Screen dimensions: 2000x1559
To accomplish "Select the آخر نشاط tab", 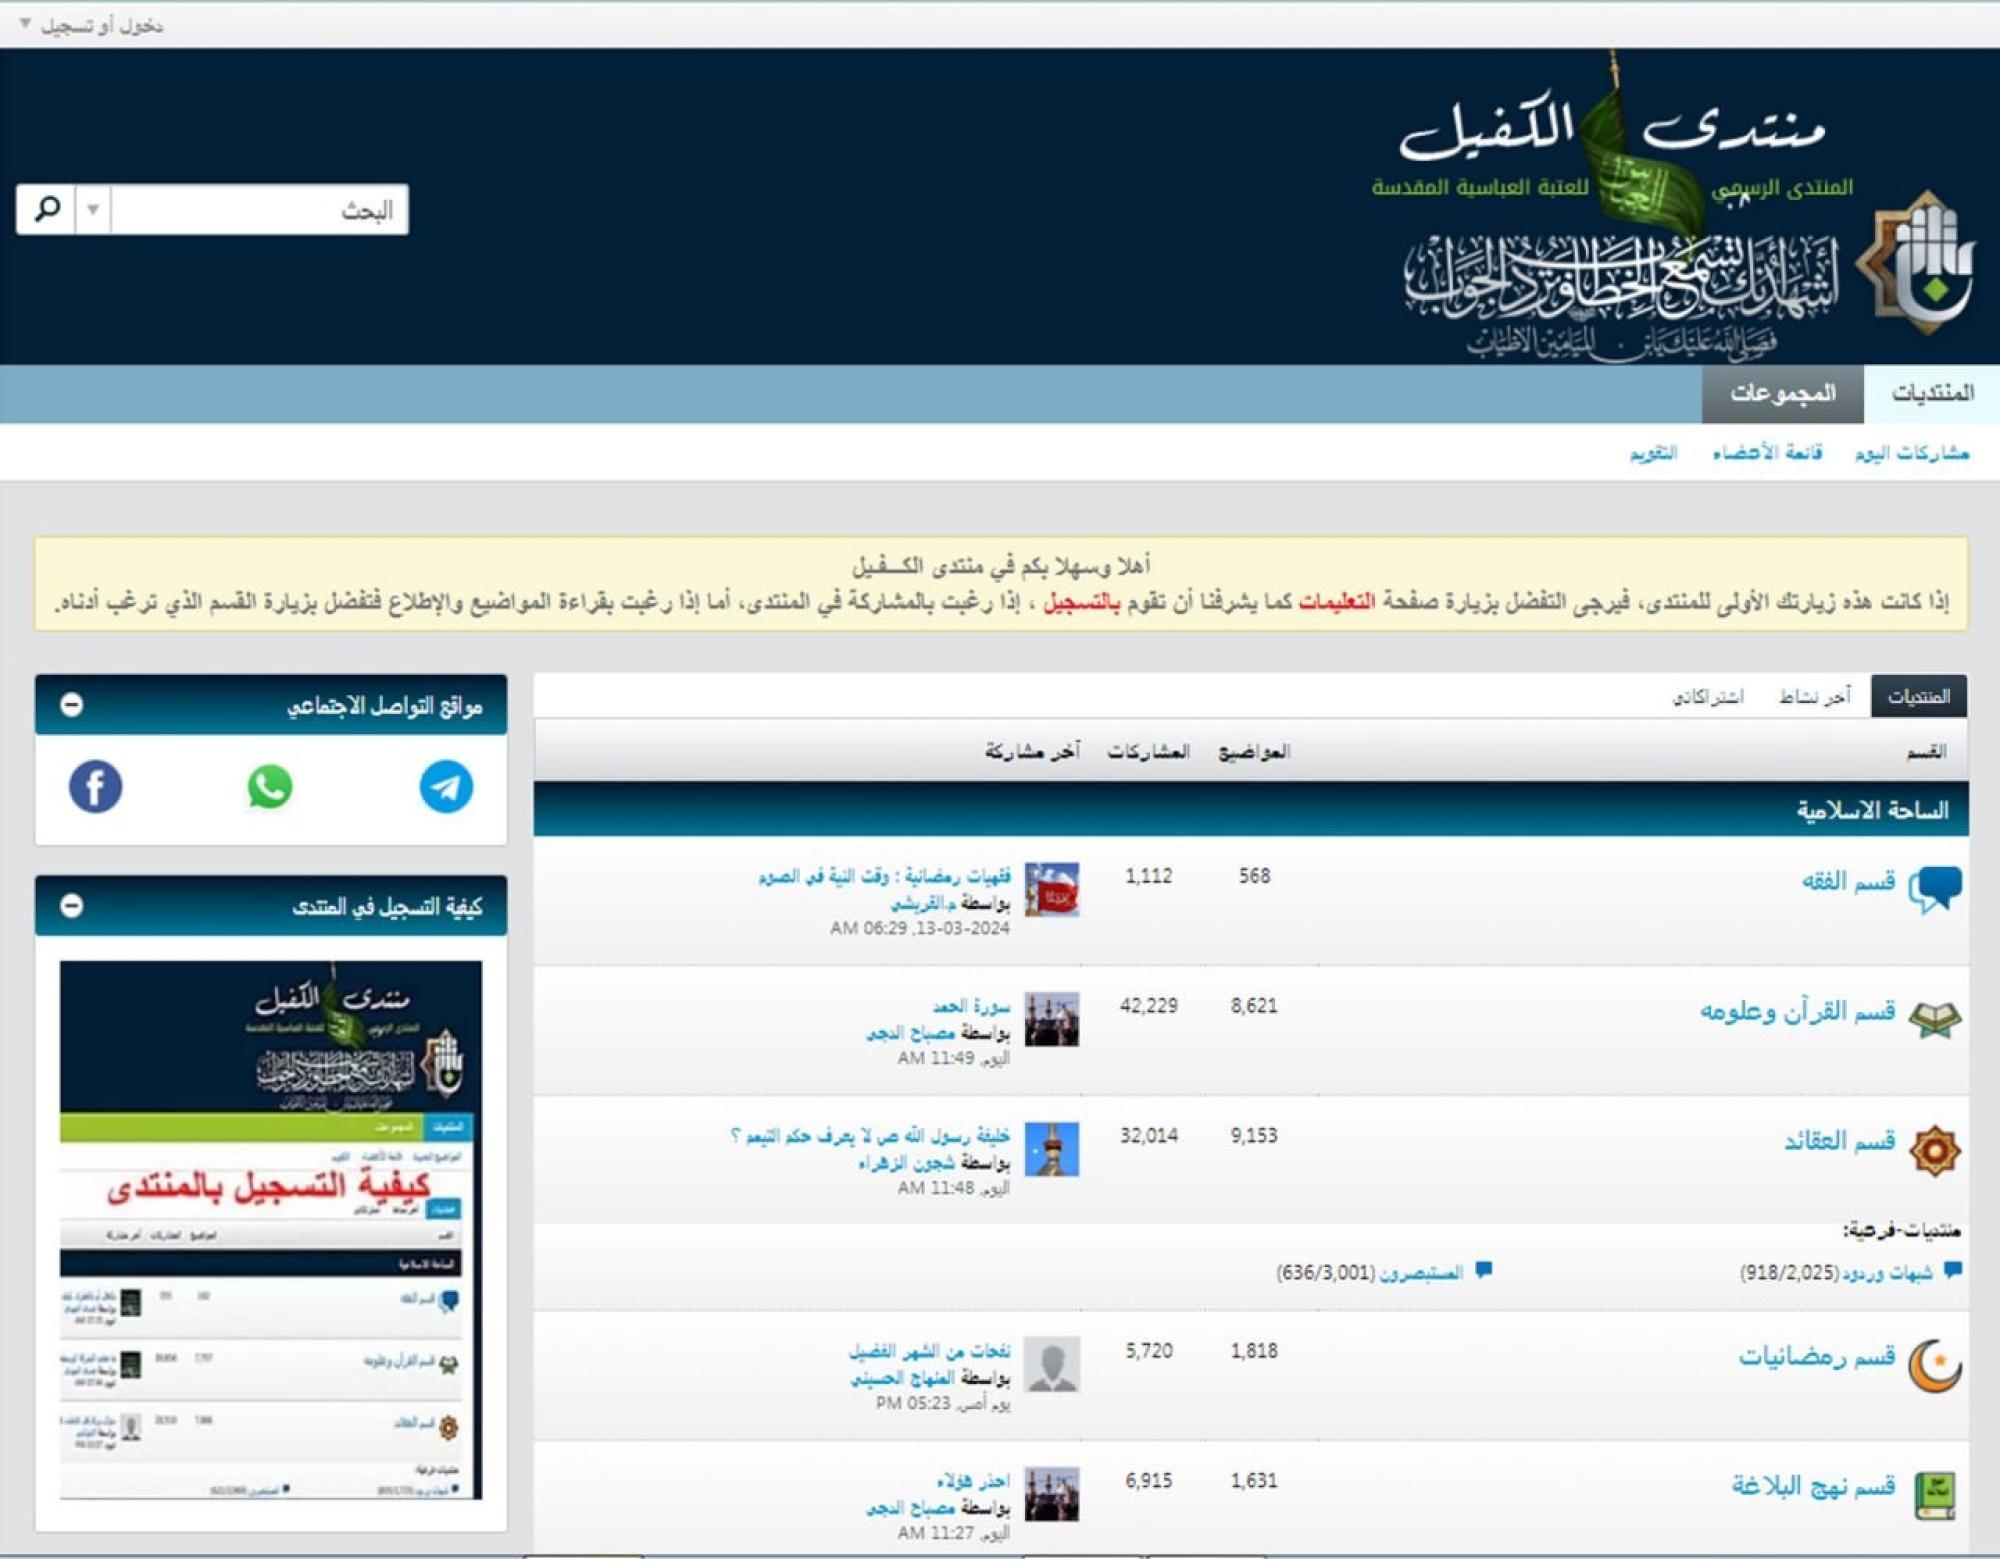I will 1814,697.
